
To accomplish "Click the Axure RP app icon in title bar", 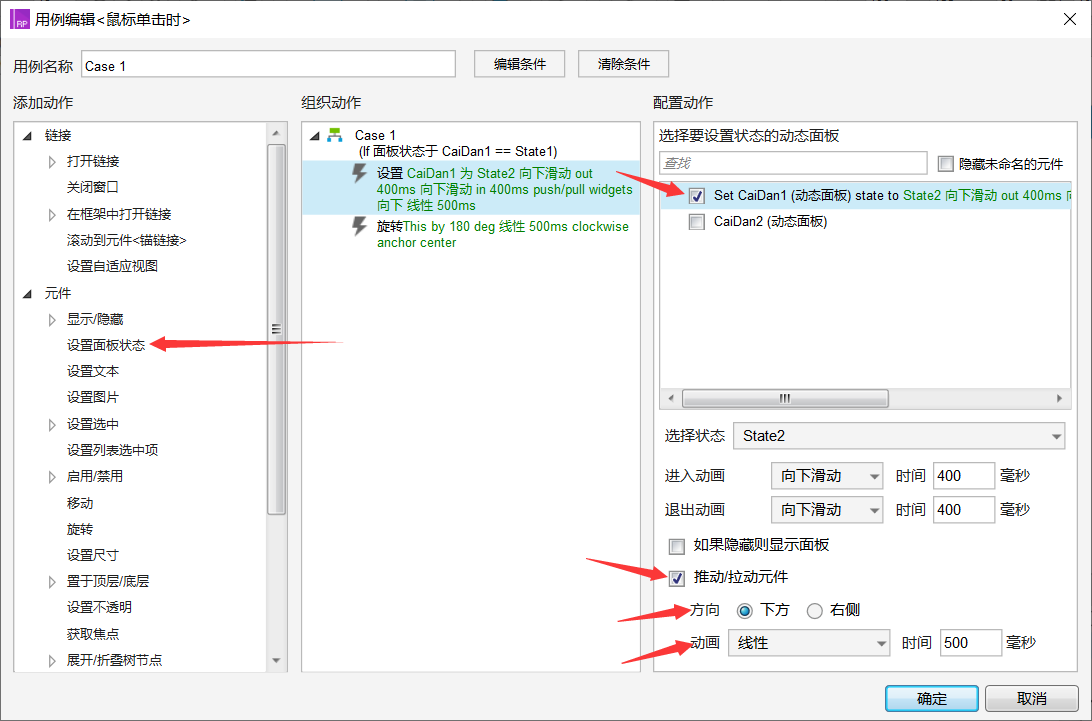I will coord(20,19).
